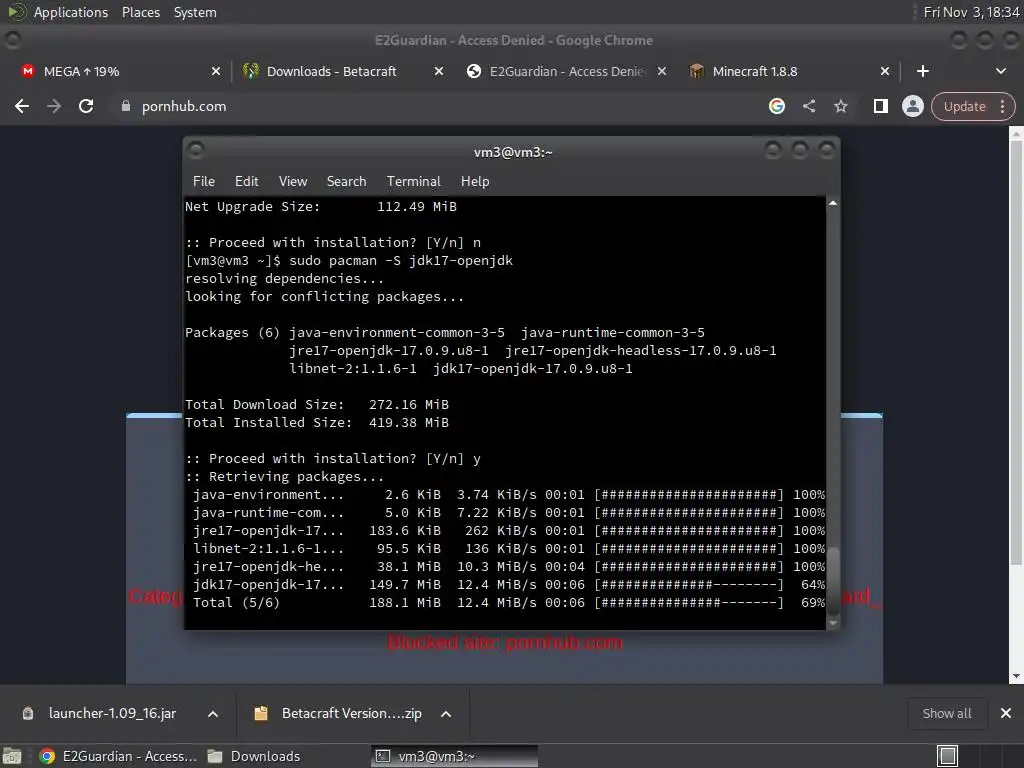Open Chrome side panel icon

[880, 106]
